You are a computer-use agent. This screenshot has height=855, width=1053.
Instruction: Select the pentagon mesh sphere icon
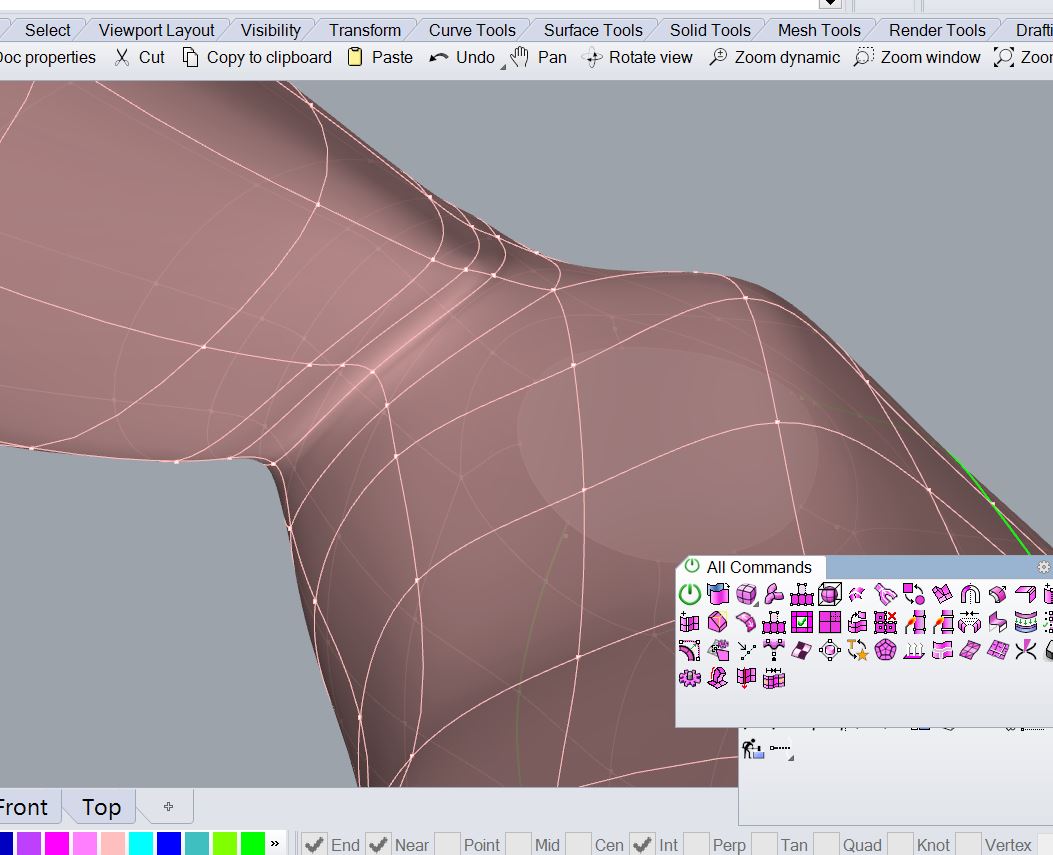pyautogui.click(x=885, y=651)
